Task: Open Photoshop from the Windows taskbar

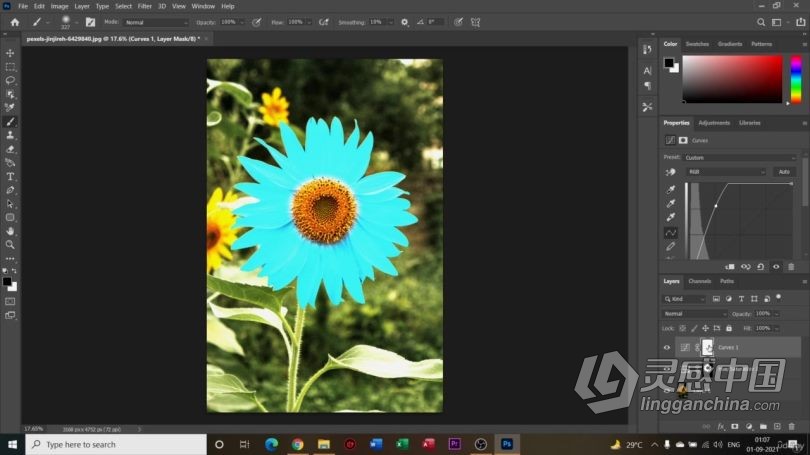Action: point(507,444)
